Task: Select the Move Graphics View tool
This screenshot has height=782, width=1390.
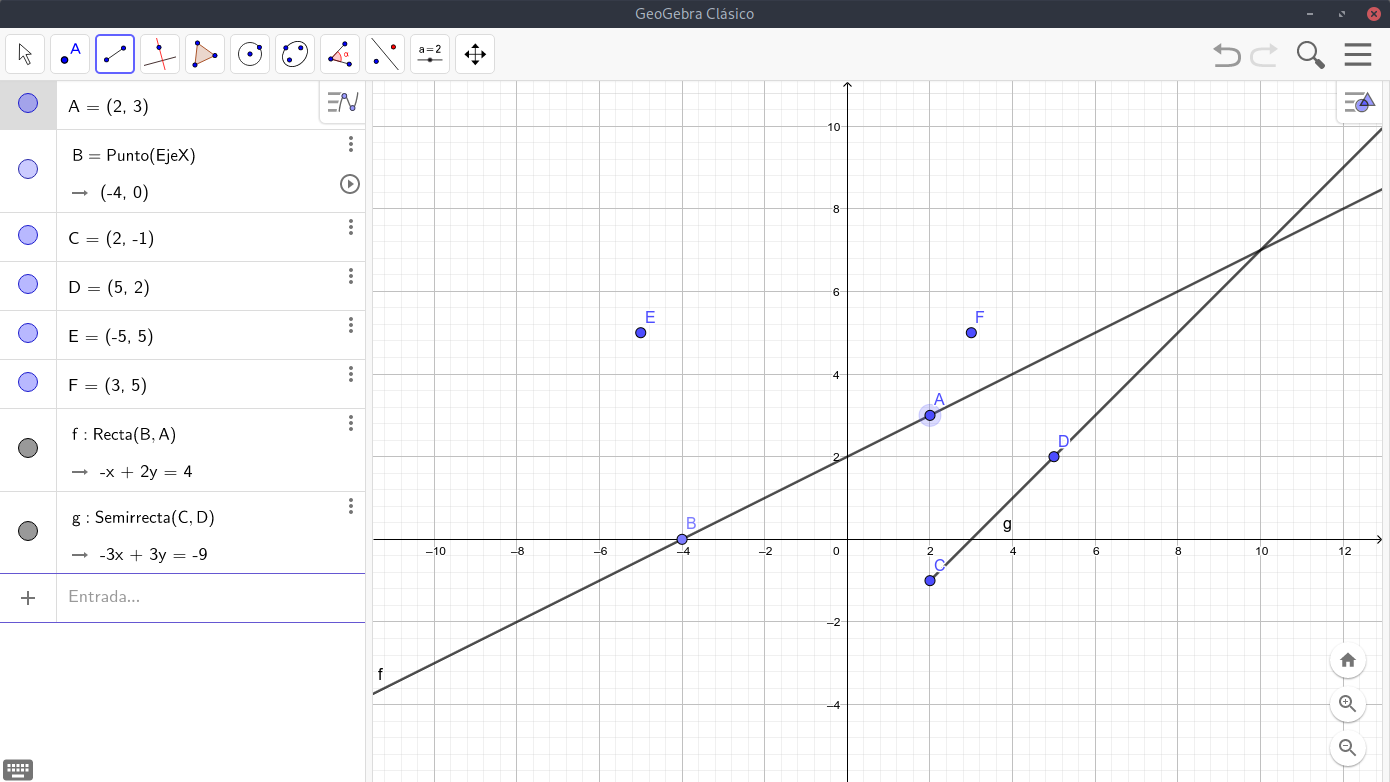Action: 475,54
